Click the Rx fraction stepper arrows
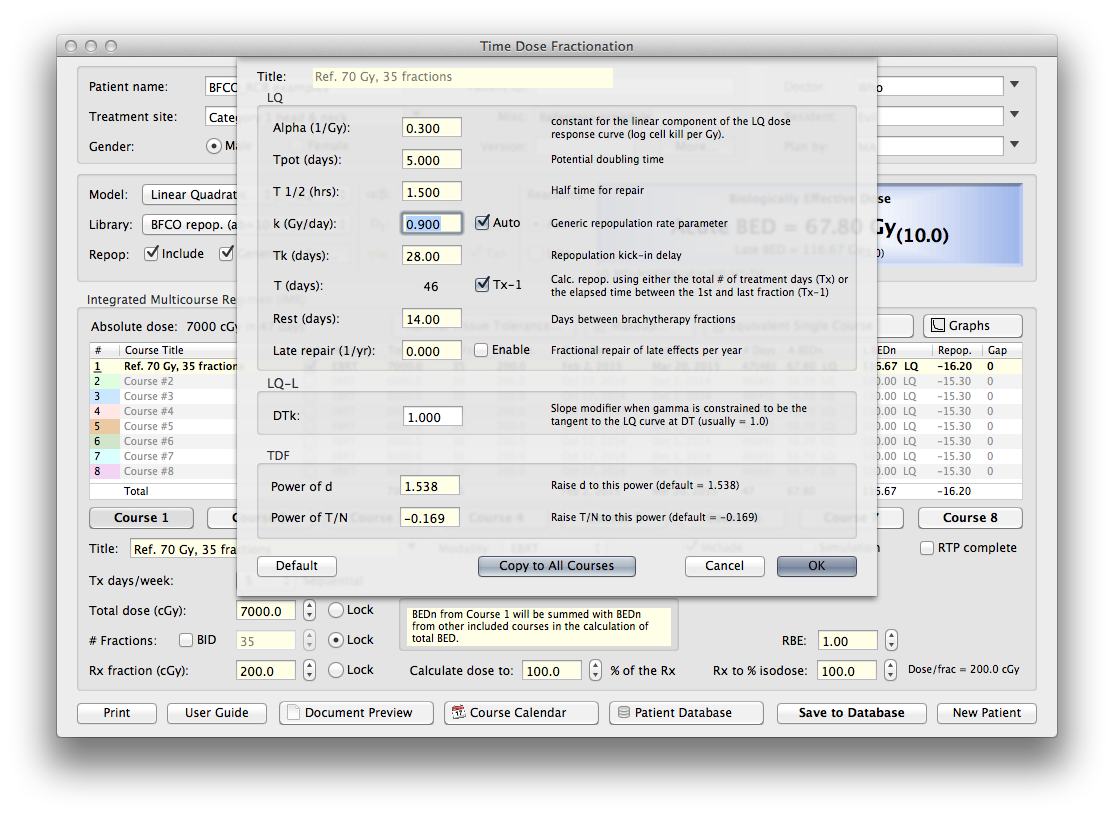 click(x=309, y=671)
